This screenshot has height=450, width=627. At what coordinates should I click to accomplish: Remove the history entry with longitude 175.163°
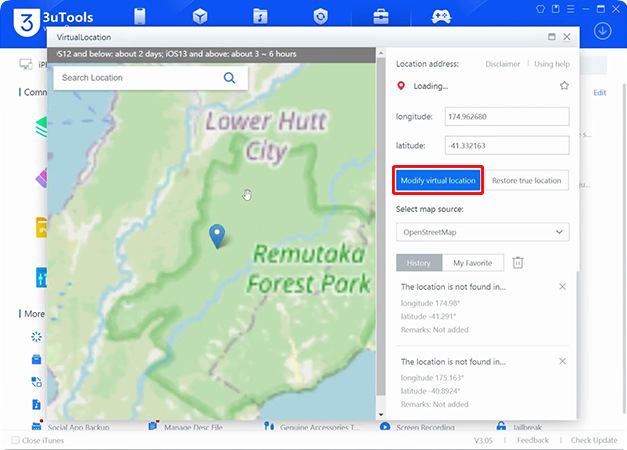coord(562,361)
